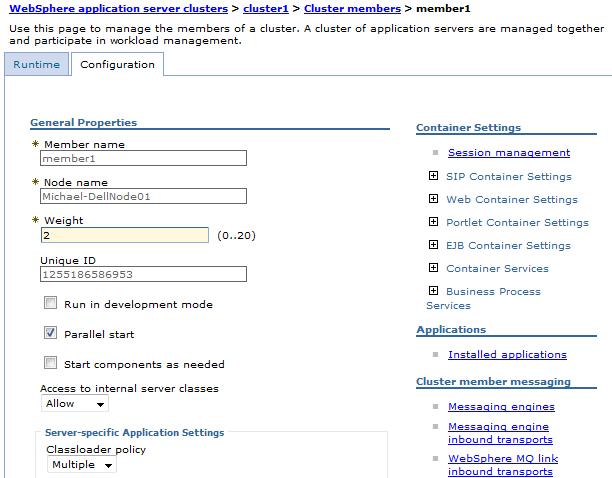This screenshot has width=612, height=478.
Task: Expand Business Process Services plus icon
Action: tap(433, 291)
